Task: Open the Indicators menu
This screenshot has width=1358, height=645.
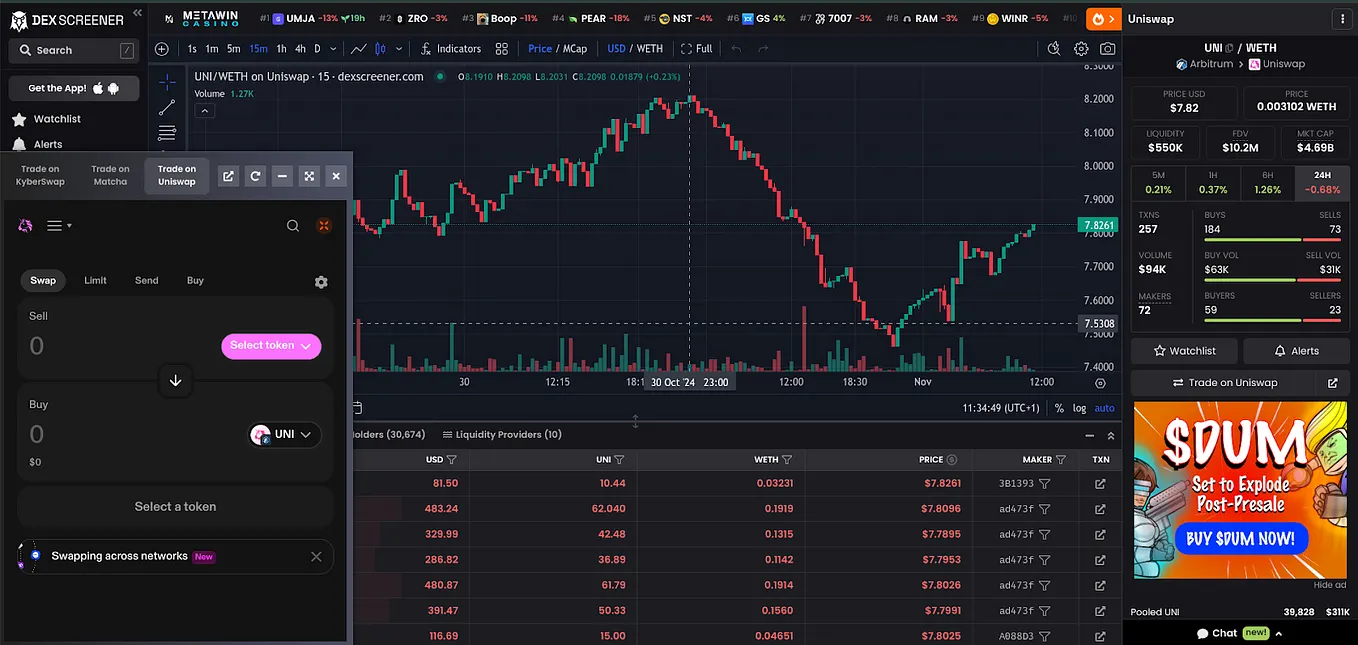Action: coord(451,48)
